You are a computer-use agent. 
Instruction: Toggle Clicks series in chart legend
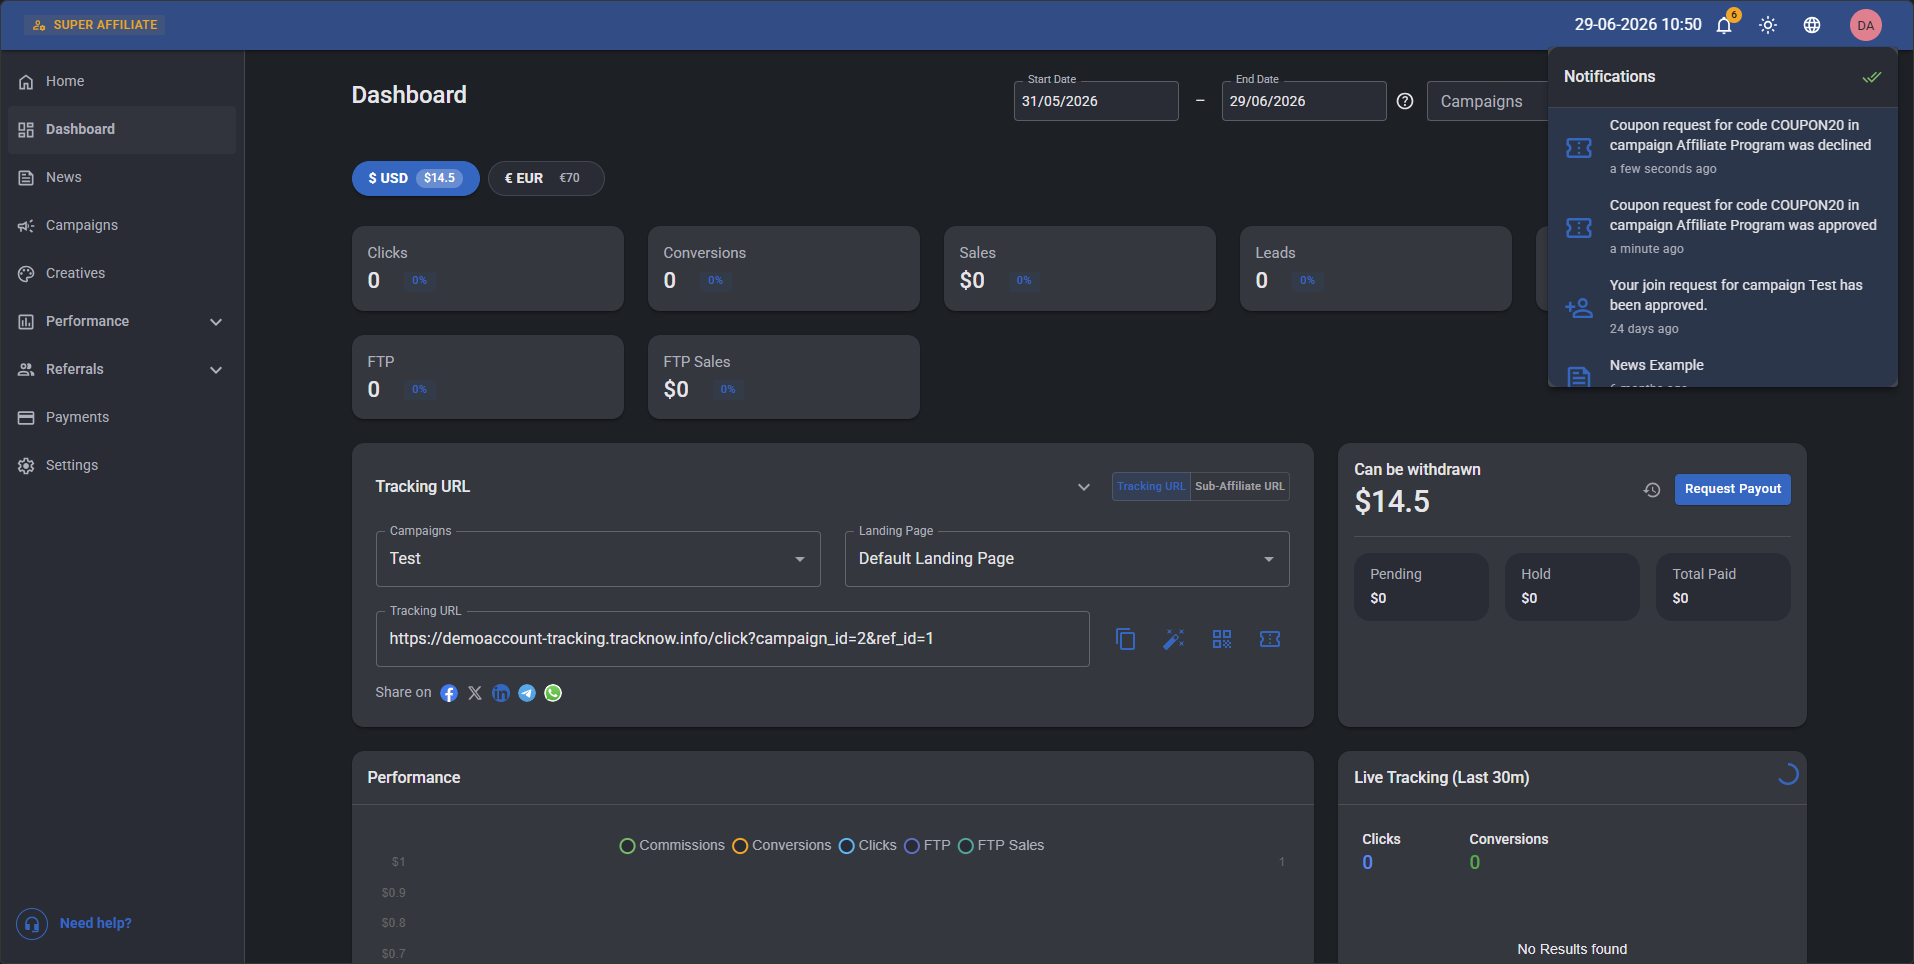867,846
